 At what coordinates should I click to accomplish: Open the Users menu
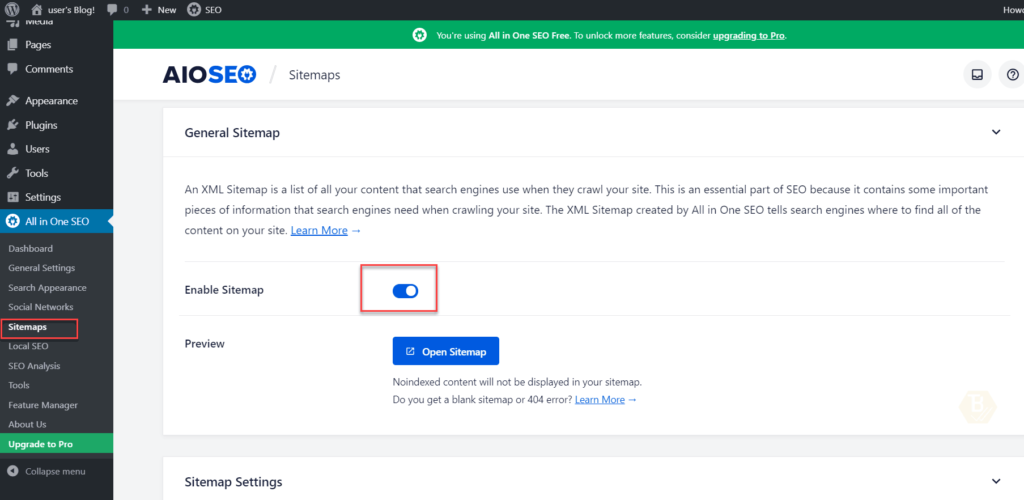37,149
